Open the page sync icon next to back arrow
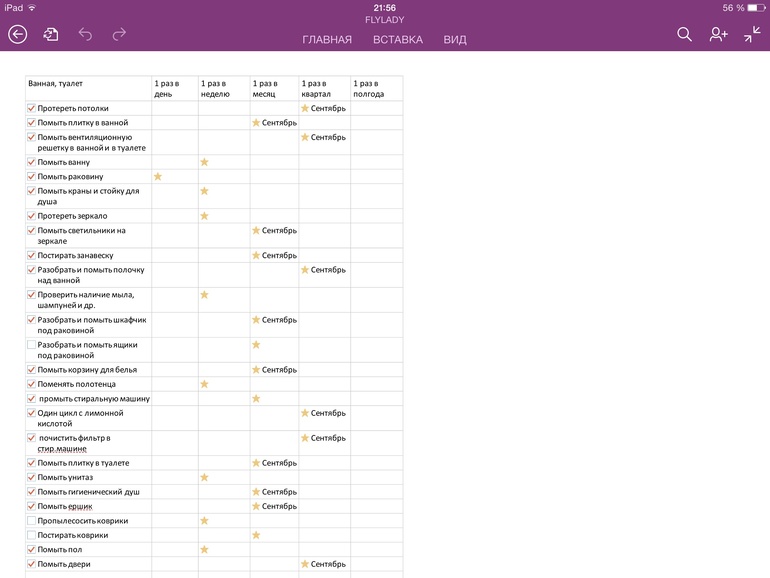770x578 pixels. tap(51, 35)
